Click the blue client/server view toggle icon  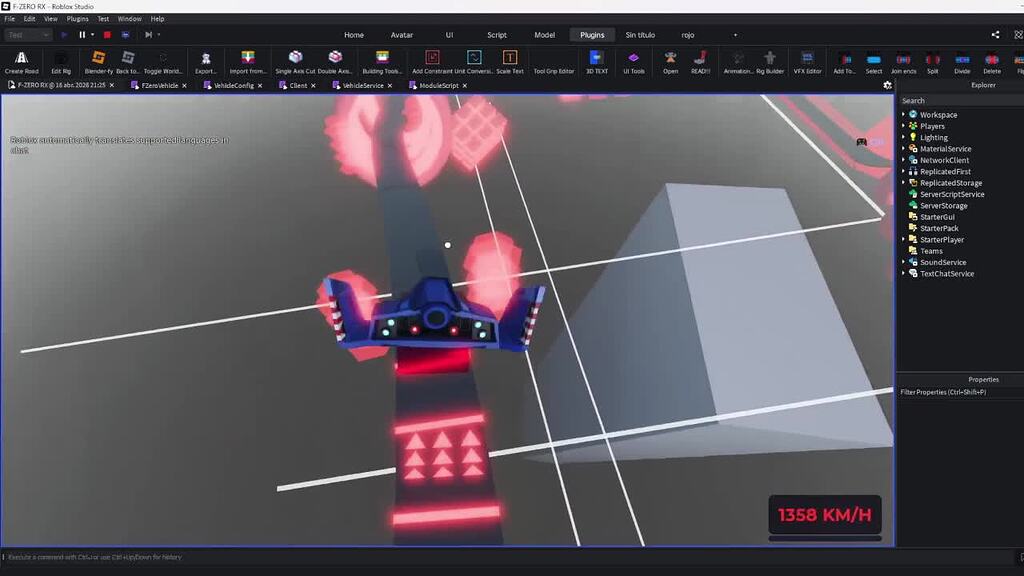coord(125,35)
